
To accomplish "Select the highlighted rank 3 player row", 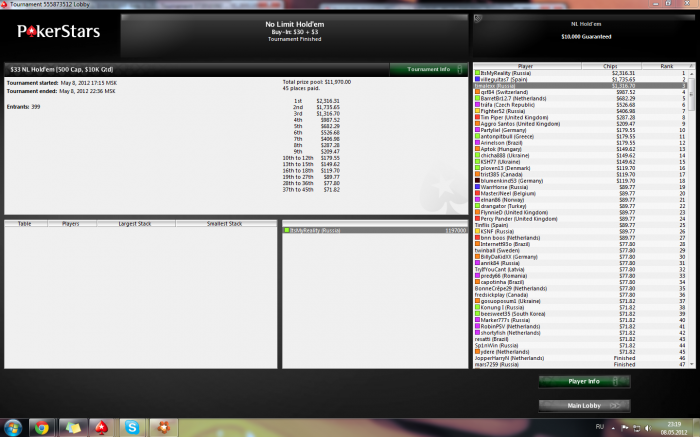I will coord(581,85).
